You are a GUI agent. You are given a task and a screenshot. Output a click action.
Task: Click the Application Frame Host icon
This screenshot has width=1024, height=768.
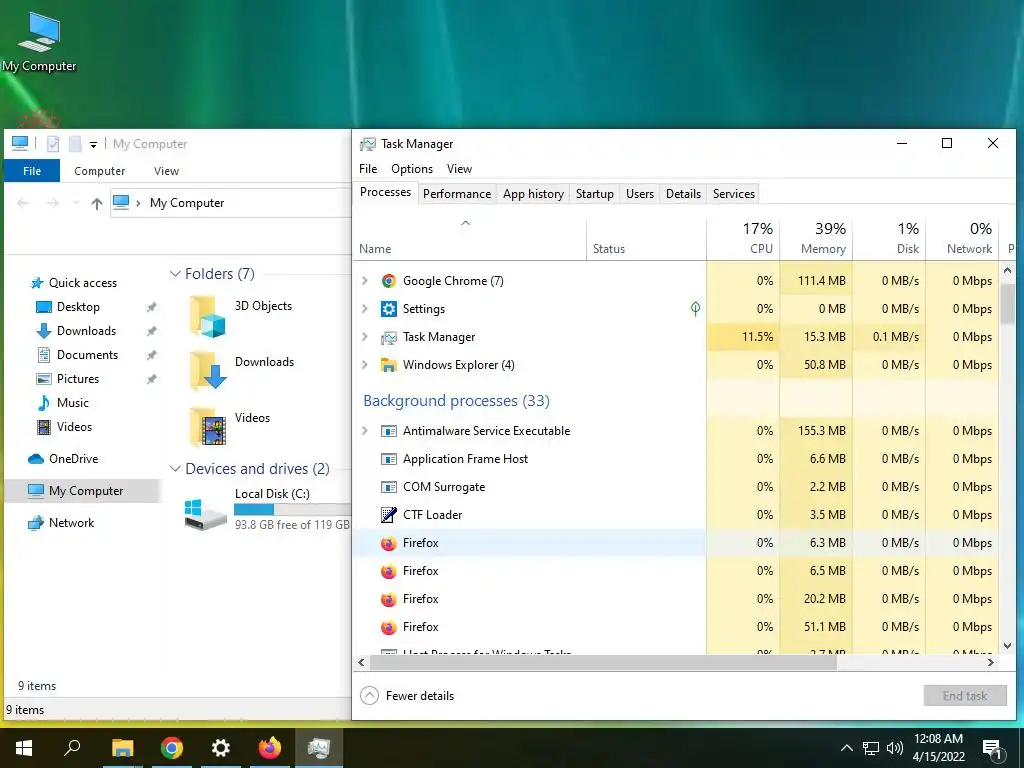389,459
